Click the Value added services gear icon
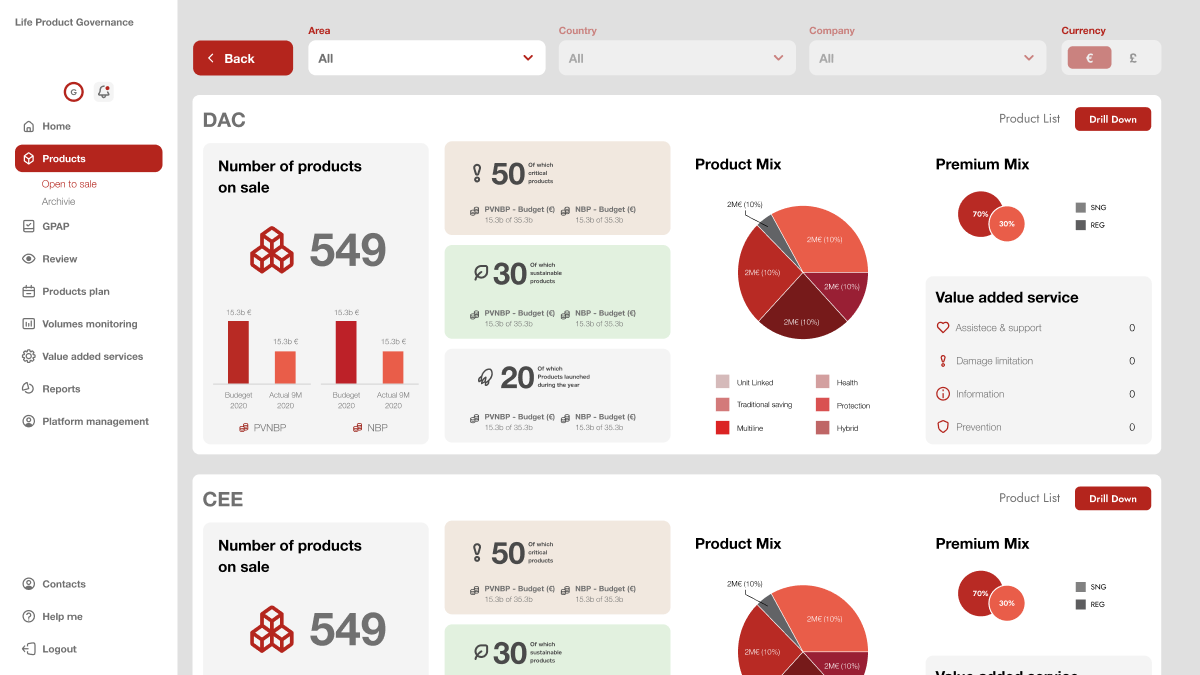1200x675 pixels. 28,356
